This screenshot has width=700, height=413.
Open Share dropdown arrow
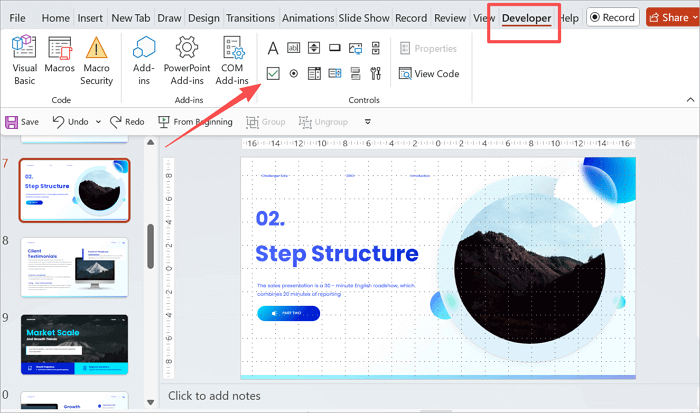tap(695, 17)
